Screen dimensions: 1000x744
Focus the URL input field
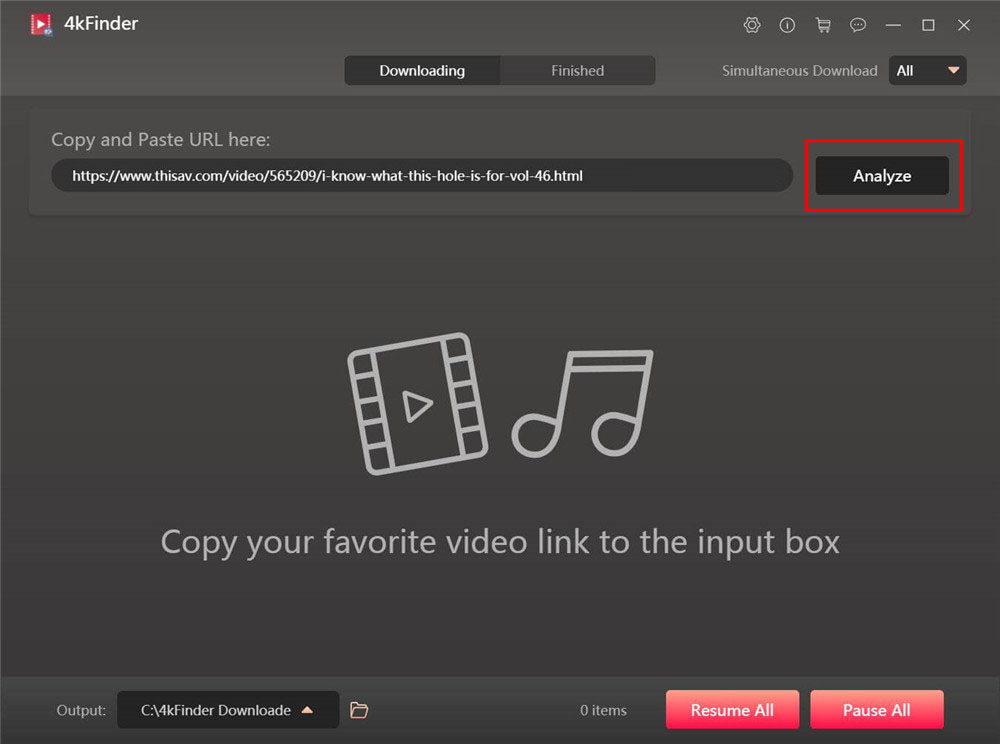(x=421, y=176)
